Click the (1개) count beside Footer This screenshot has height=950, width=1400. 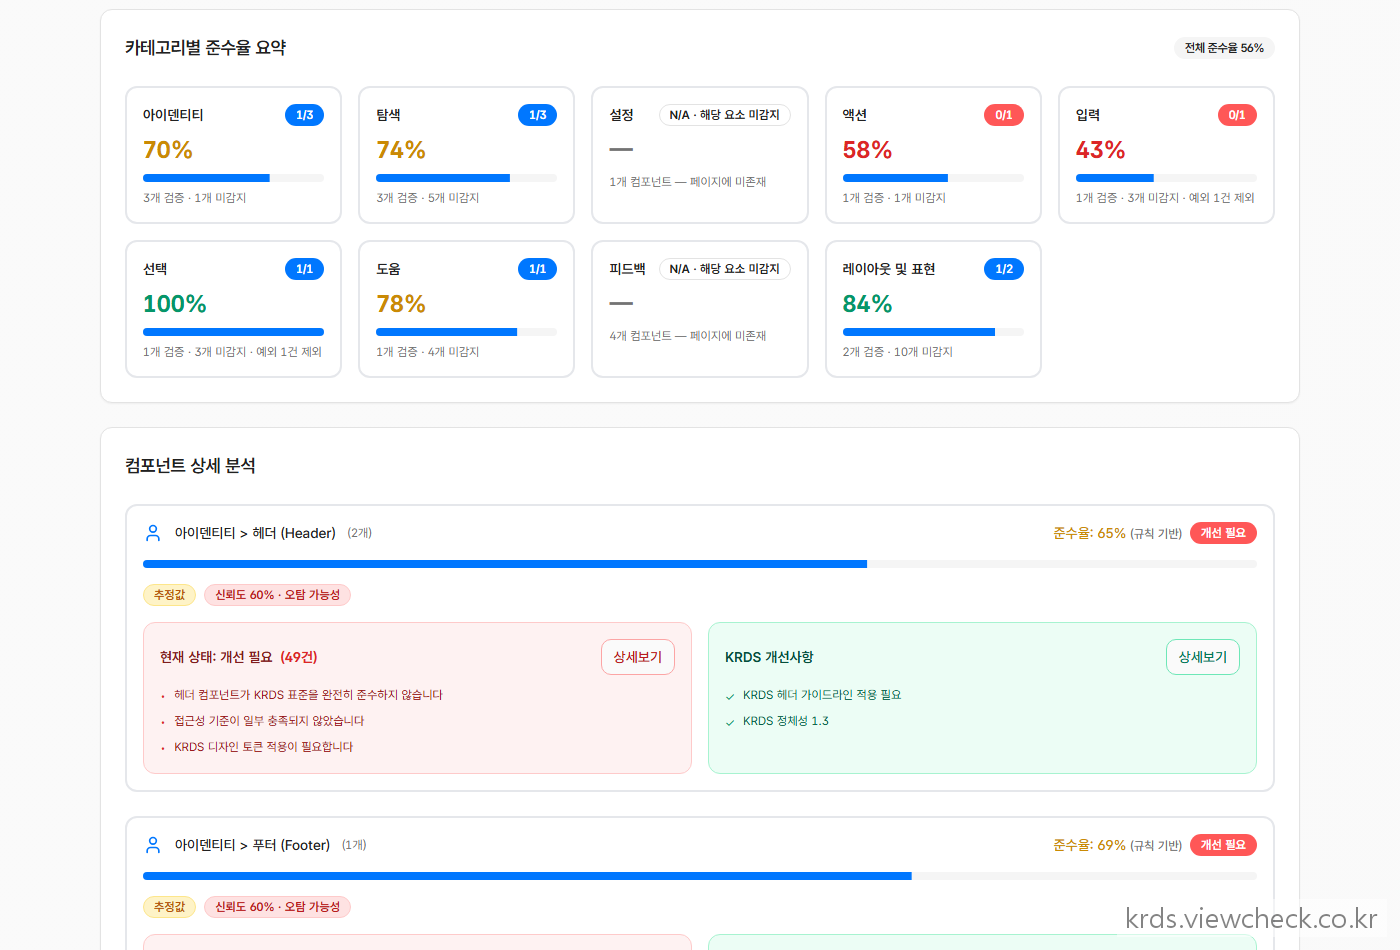click(x=354, y=845)
